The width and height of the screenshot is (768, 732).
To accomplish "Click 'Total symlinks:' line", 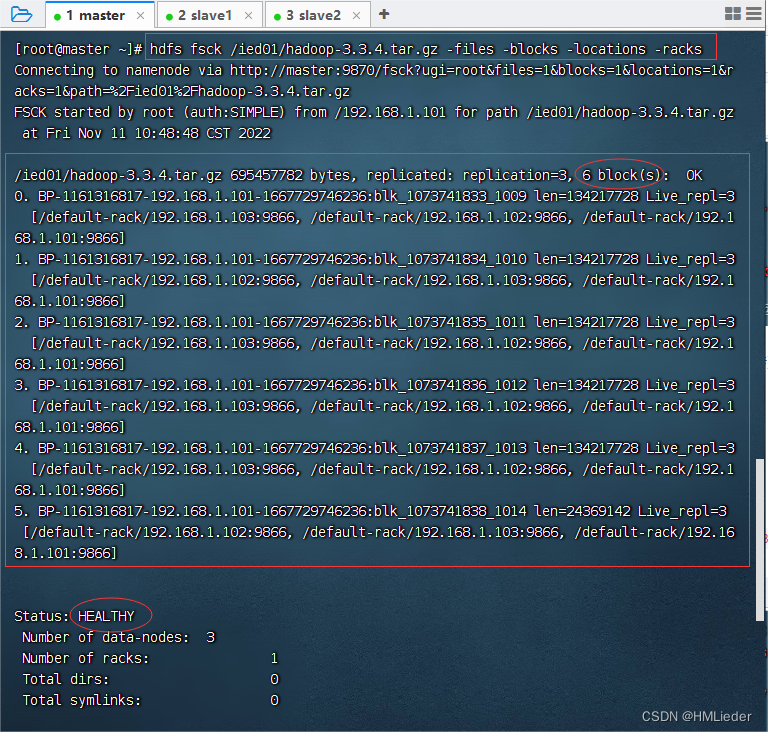I will tap(150, 700).
